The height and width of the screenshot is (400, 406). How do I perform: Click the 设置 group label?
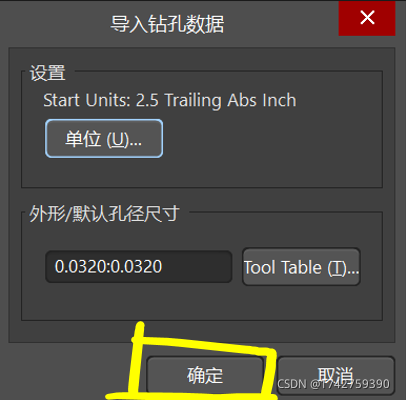pyautogui.click(x=47, y=72)
